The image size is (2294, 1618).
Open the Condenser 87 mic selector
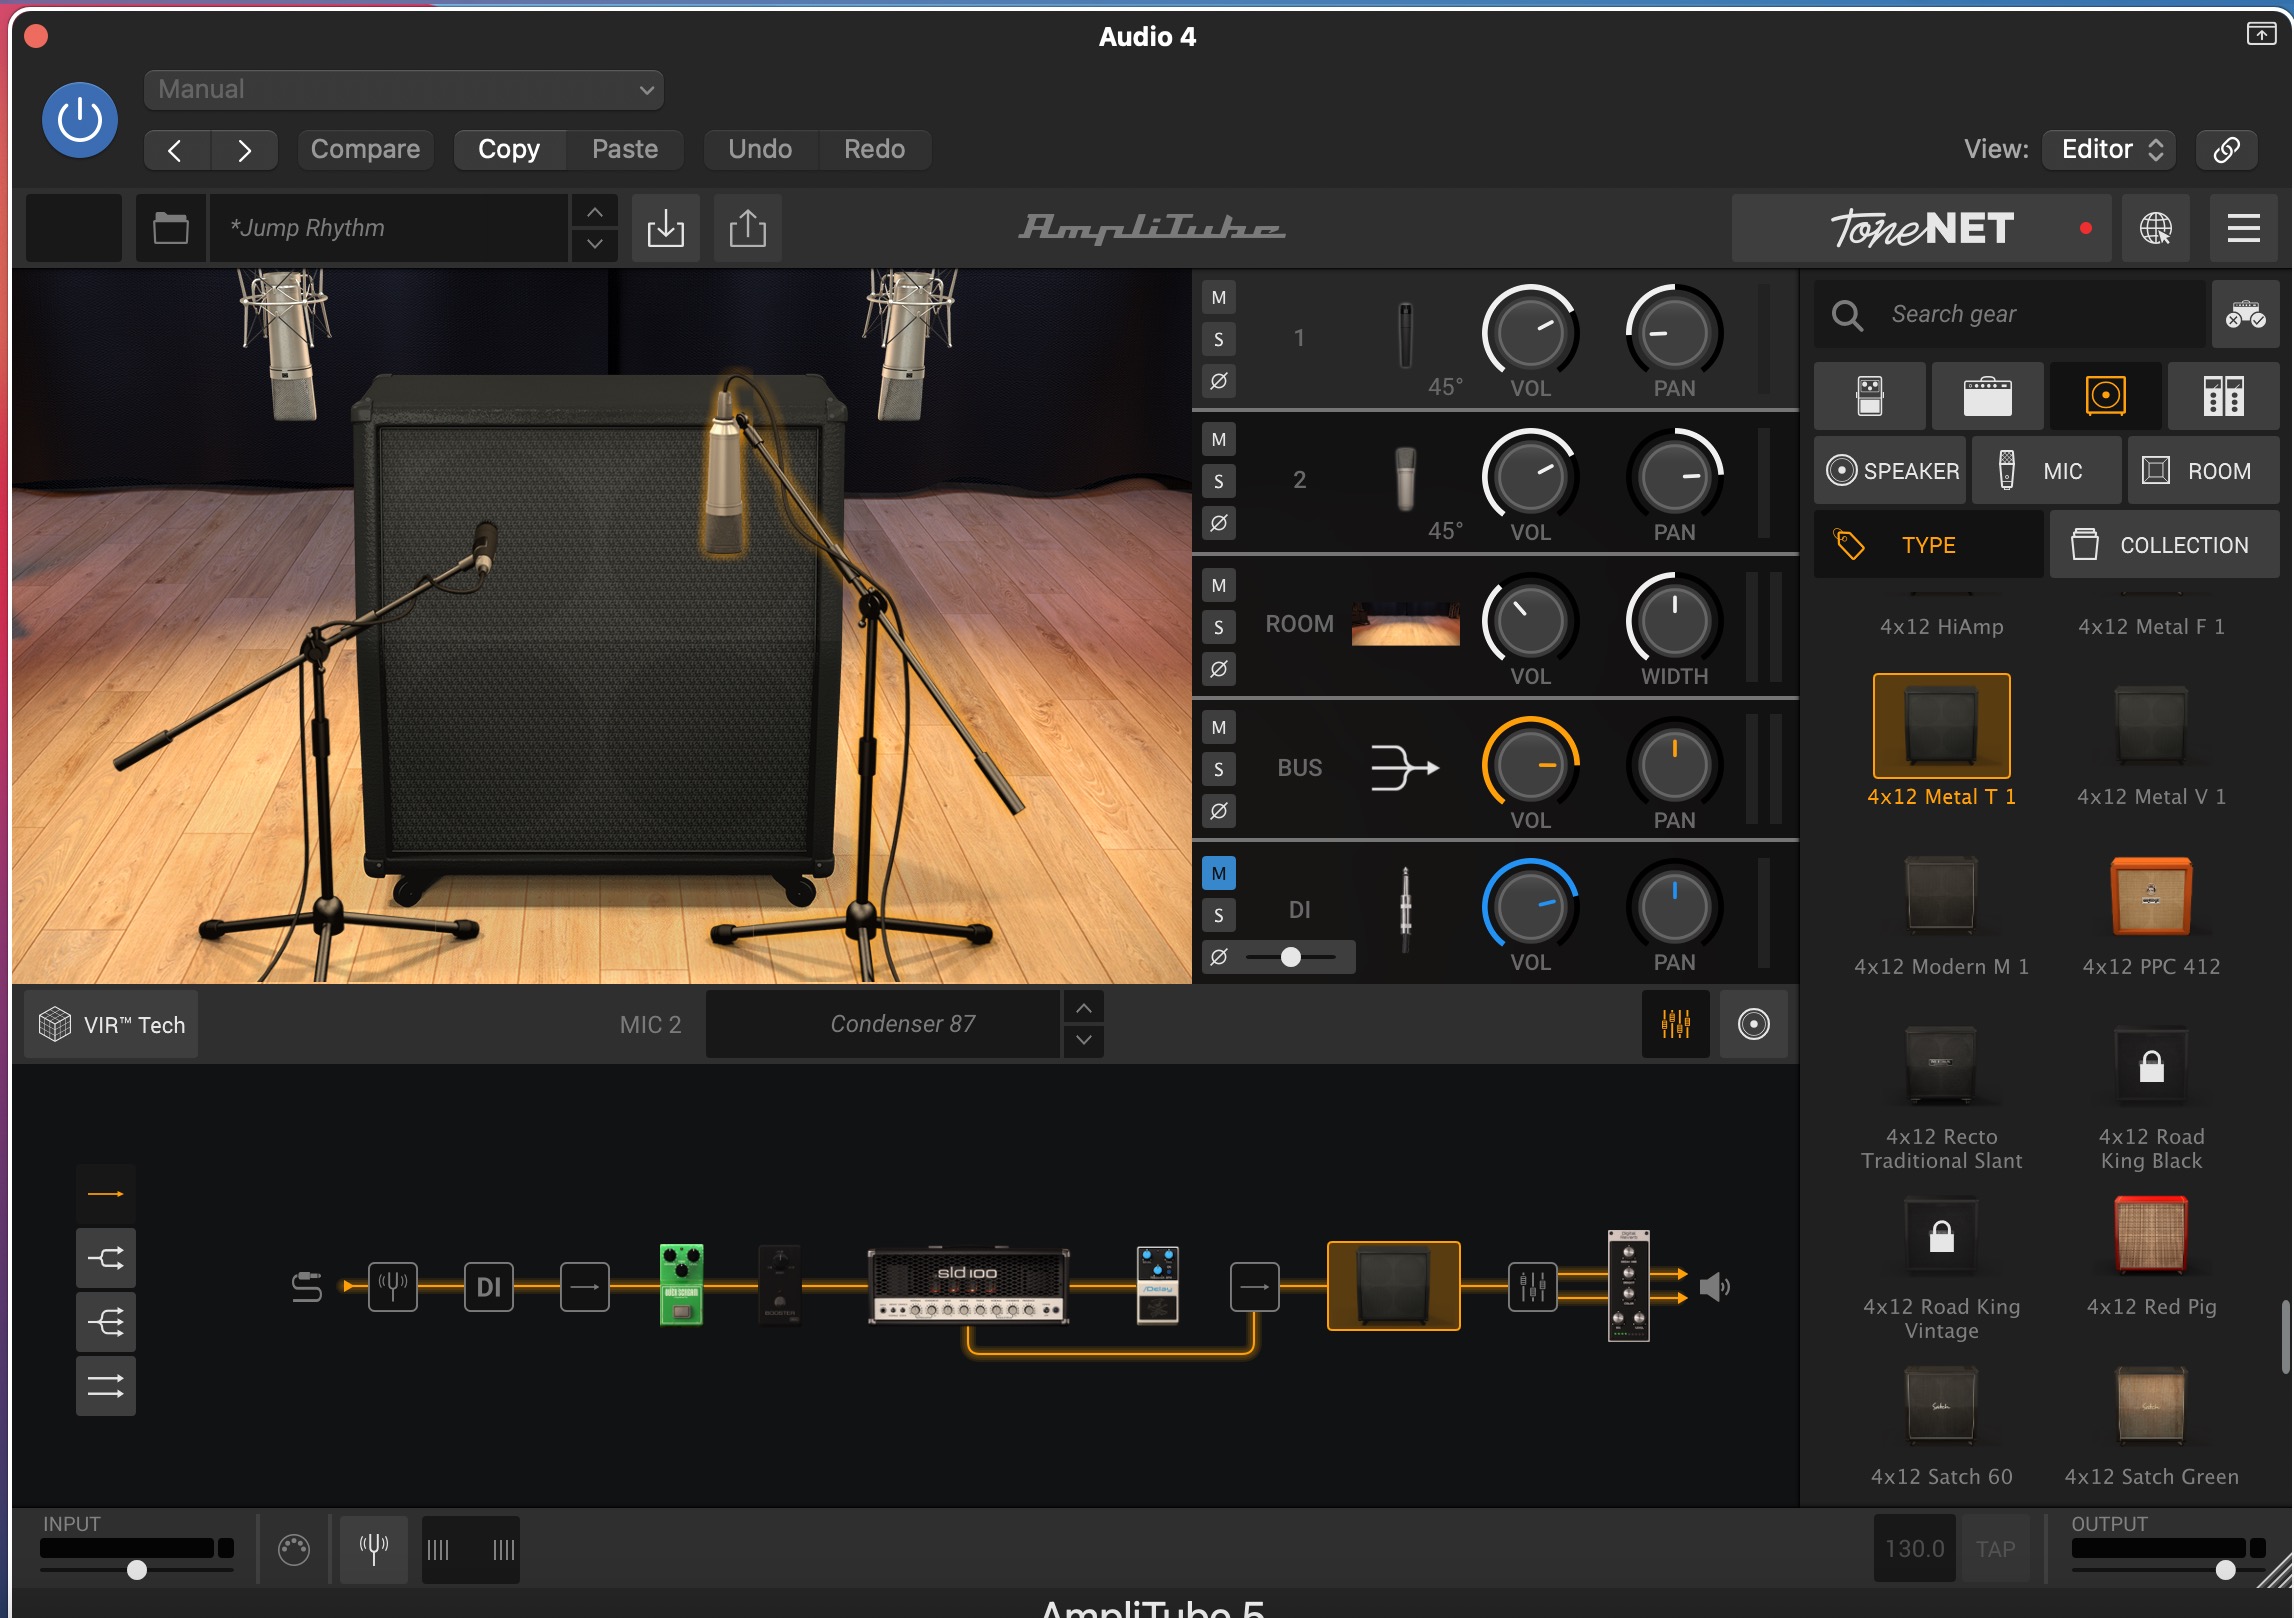point(882,1025)
